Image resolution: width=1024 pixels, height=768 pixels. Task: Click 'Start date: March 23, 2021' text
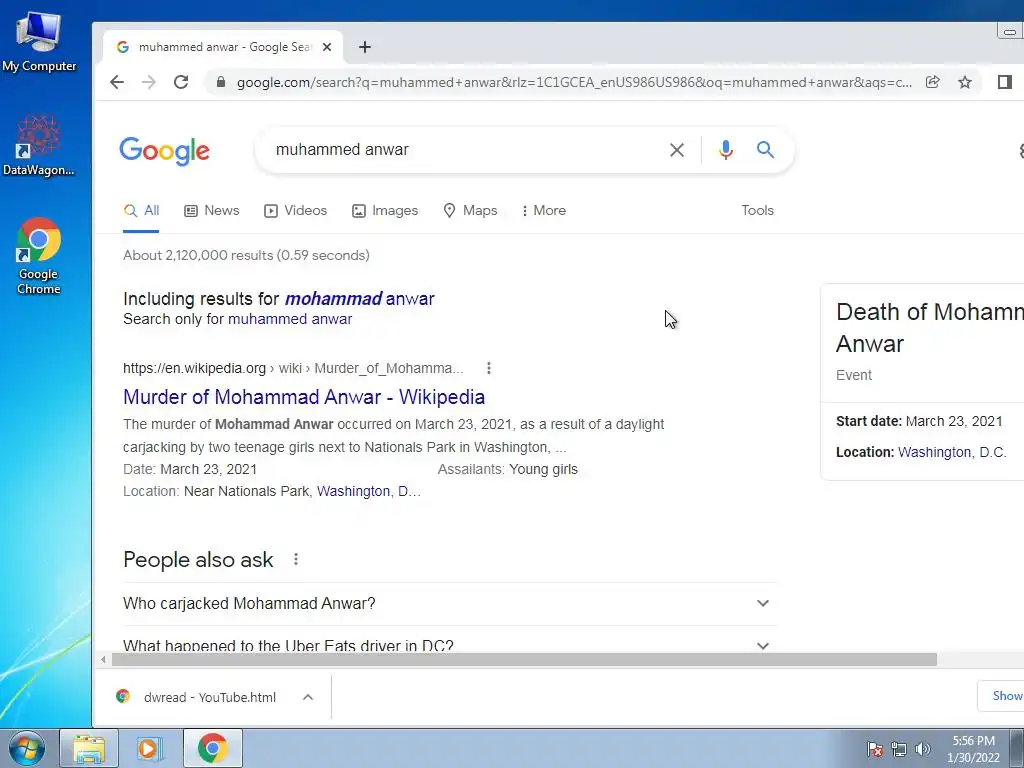tap(919, 421)
